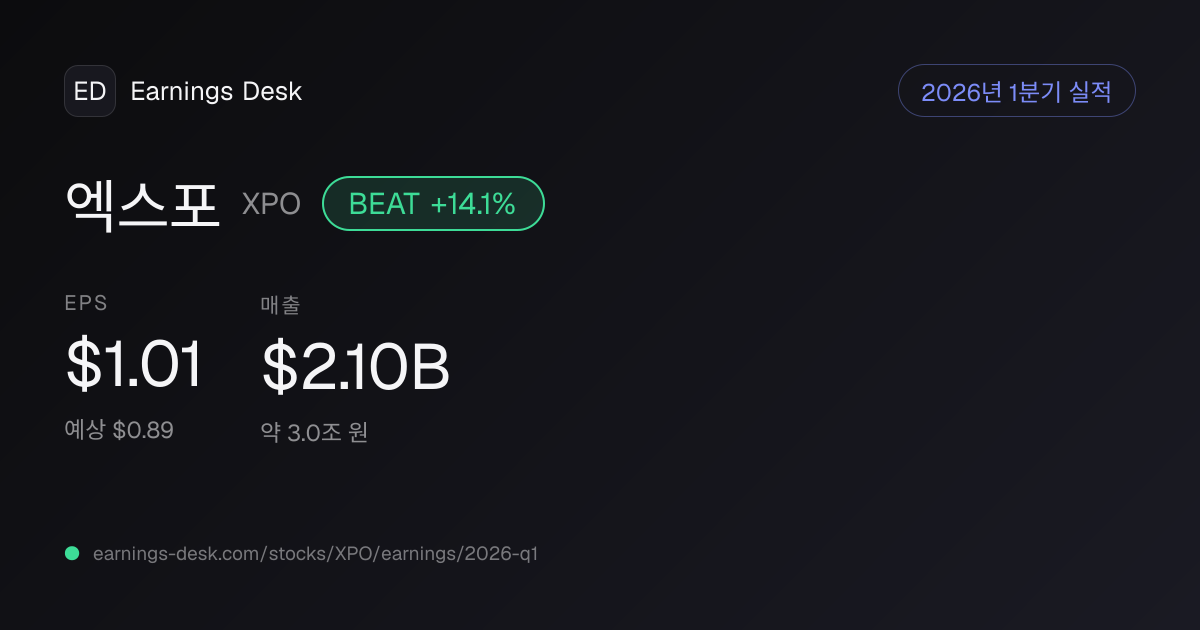1200x630 pixels.
Task: Click the BEAT word in badge
Action: pyautogui.click(x=384, y=204)
